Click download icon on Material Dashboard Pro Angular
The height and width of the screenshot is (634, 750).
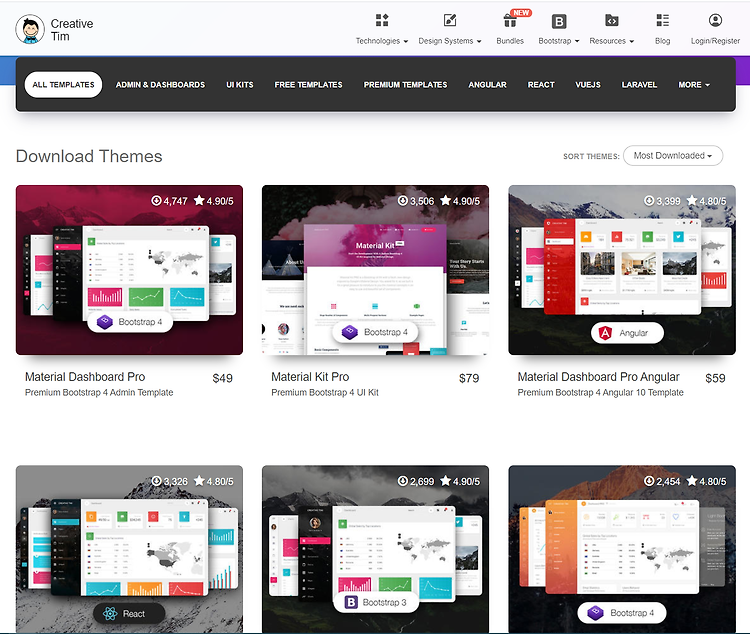coord(649,200)
